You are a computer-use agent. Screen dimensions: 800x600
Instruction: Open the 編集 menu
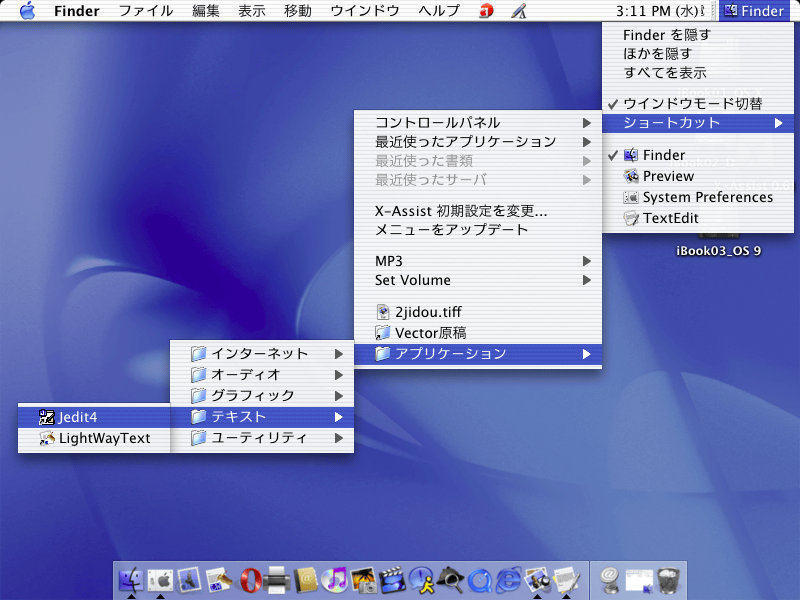(206, 11)
